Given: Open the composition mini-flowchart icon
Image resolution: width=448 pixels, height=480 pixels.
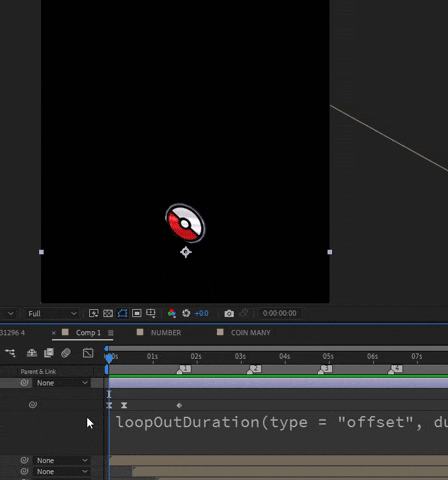Looking at the screenshot, I should (10, 353).
